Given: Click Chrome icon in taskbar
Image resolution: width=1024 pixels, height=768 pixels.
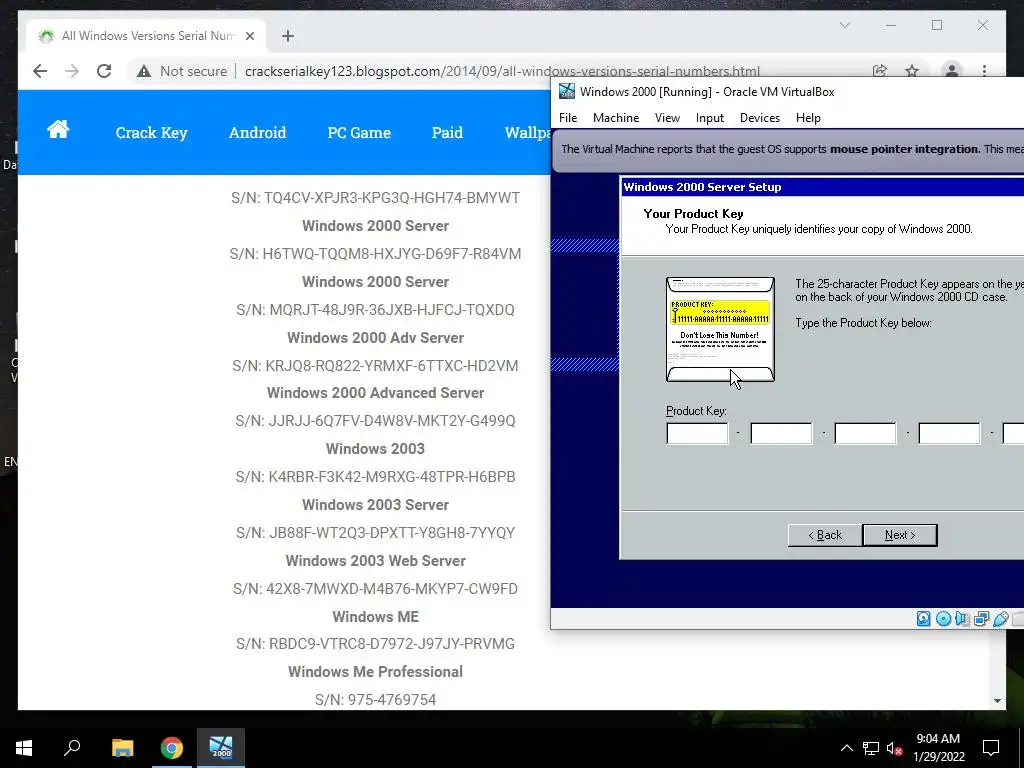Looking at the screenshot, I should tap(172, 748).
